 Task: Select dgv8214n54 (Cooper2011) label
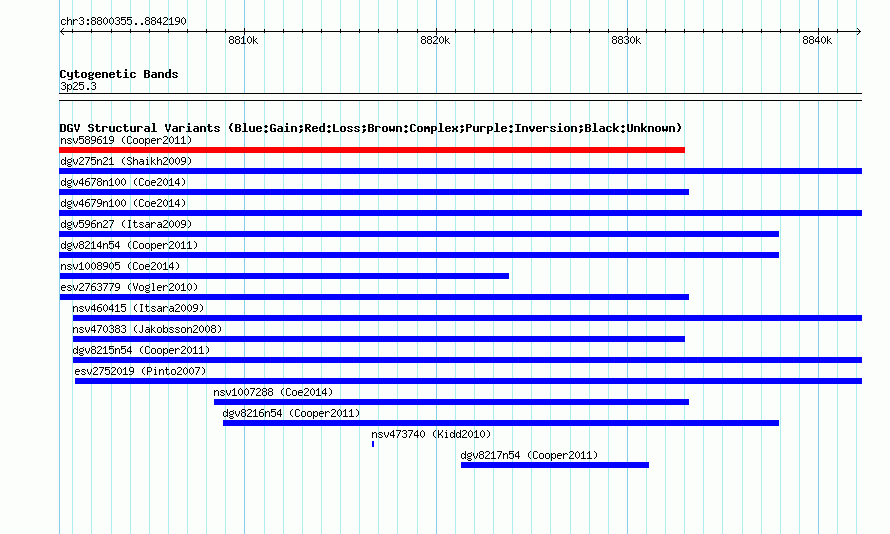[129, 245]
